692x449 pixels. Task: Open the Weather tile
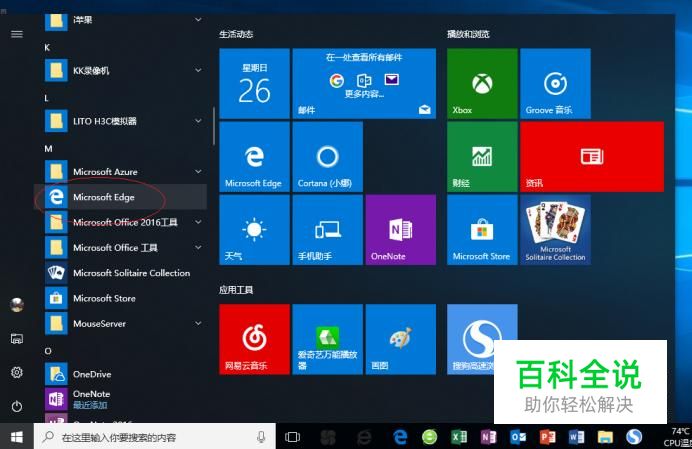pyautogui.click(x=254, y=230)
